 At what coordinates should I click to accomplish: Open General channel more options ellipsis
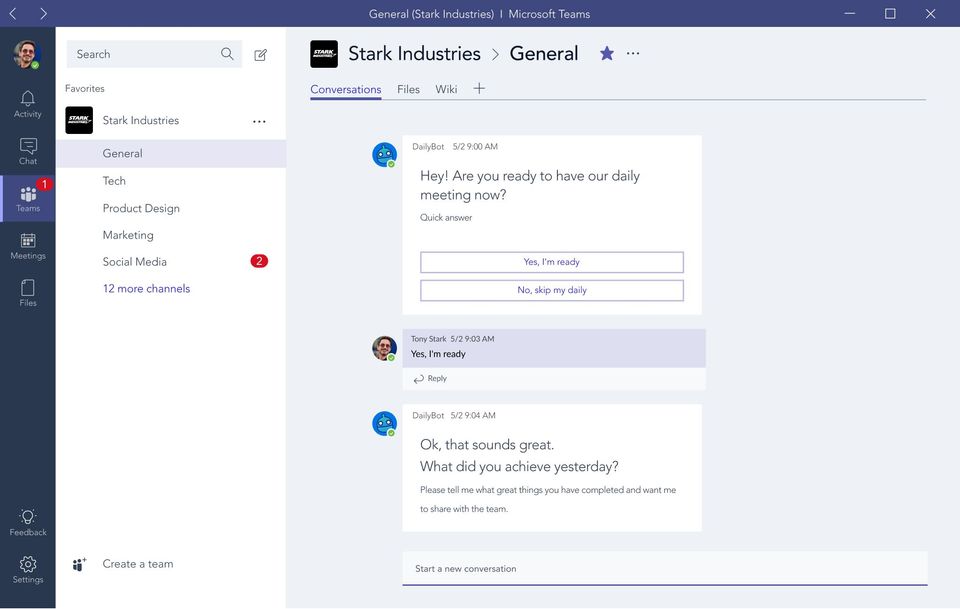[633, 54]
